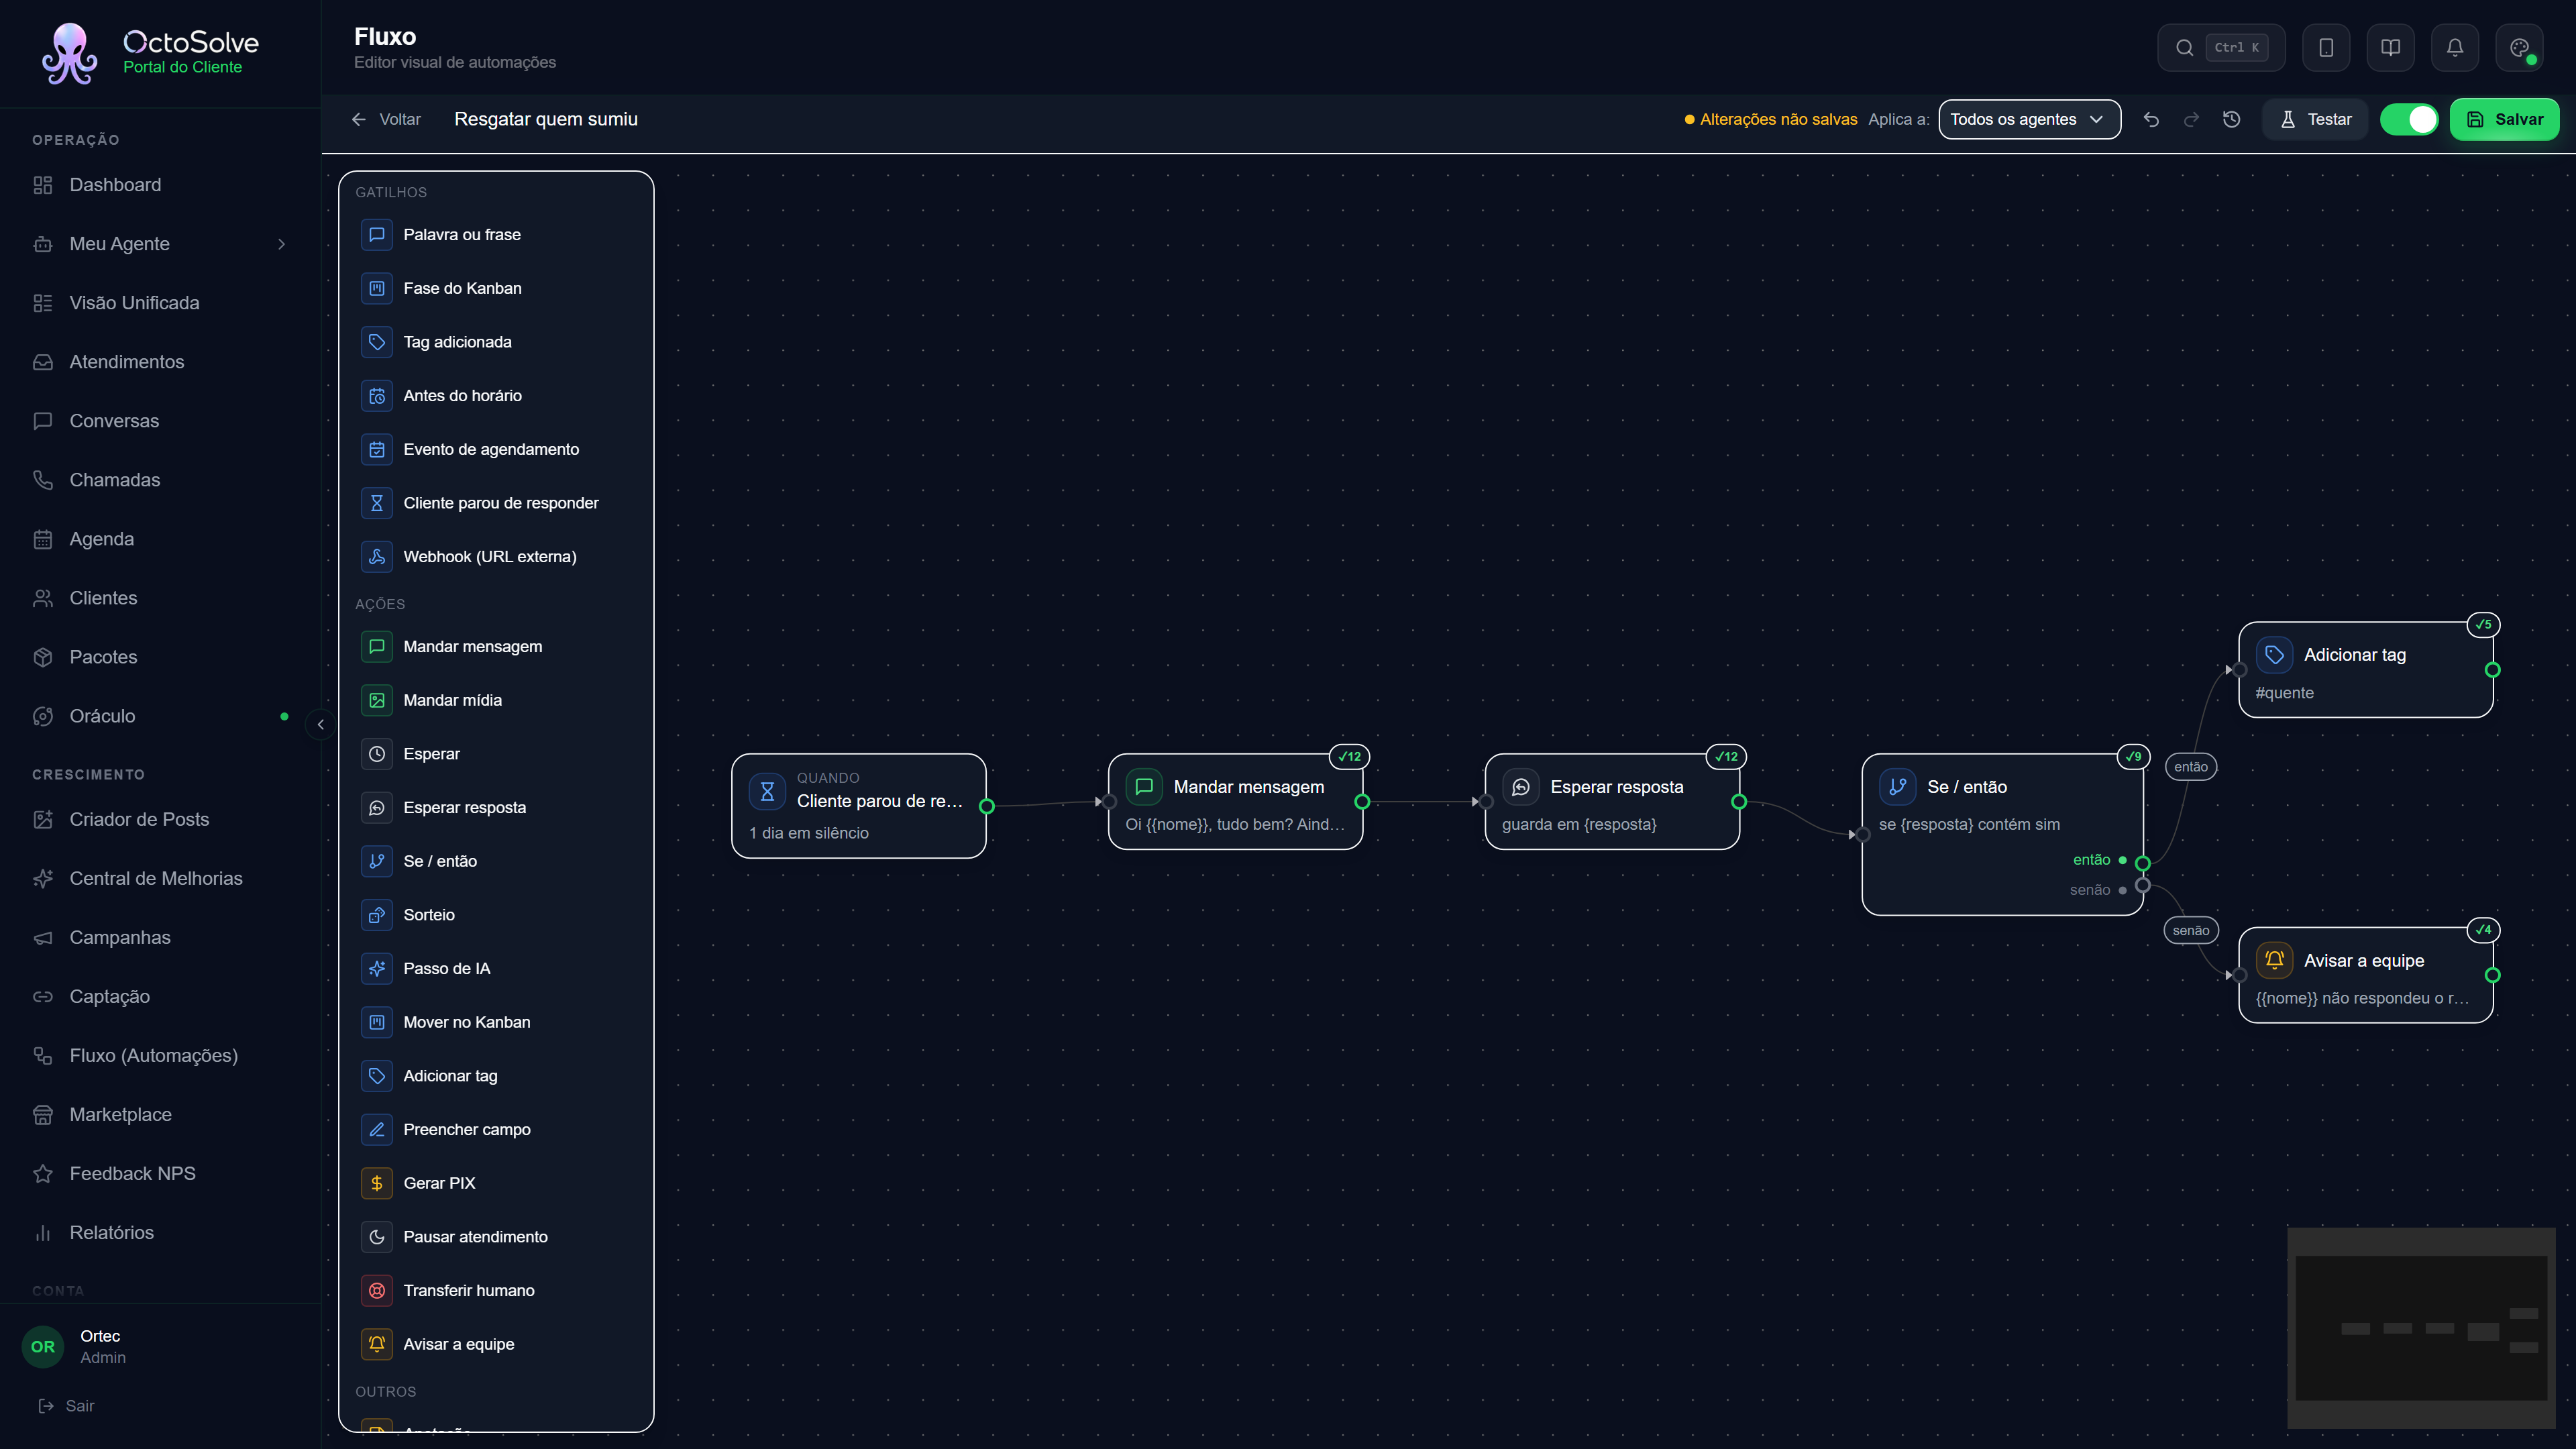2576x1449 pixels.
Task: Select the Adicionar tag #quente node
Action: click(x=2365, y=670)
